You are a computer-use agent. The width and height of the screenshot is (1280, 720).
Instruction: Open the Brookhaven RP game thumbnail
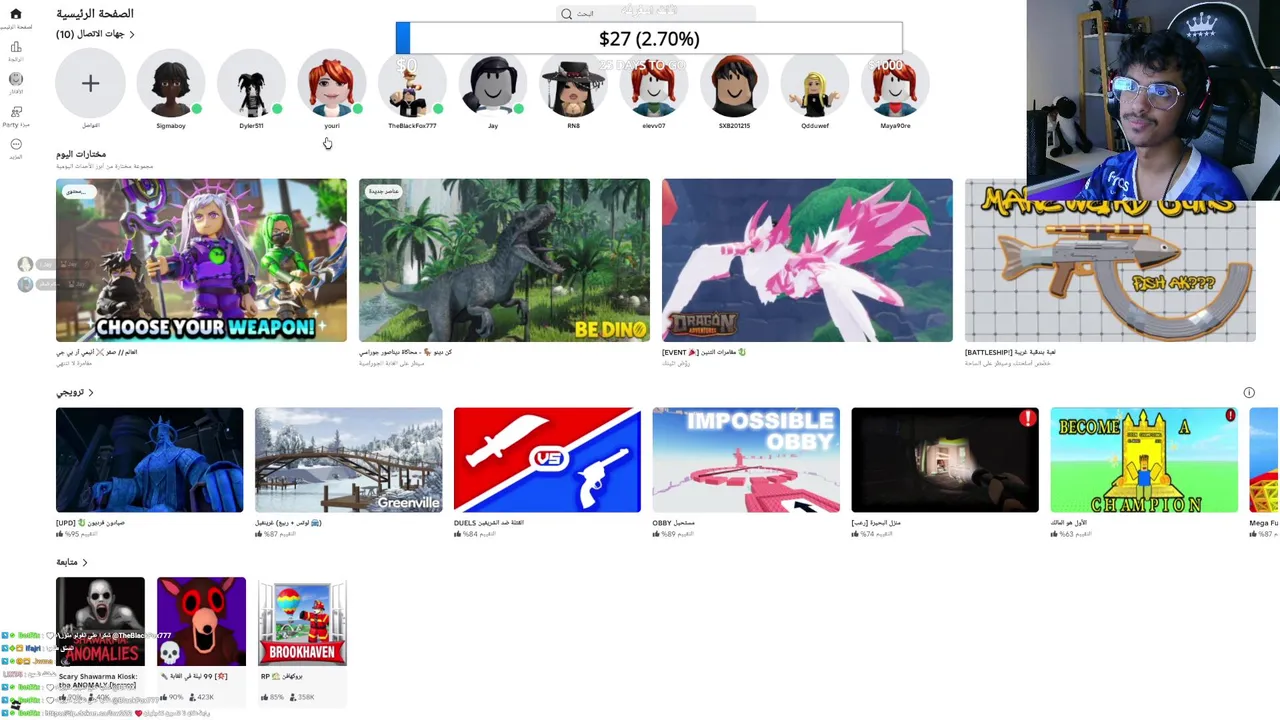(x=302, y=621)
